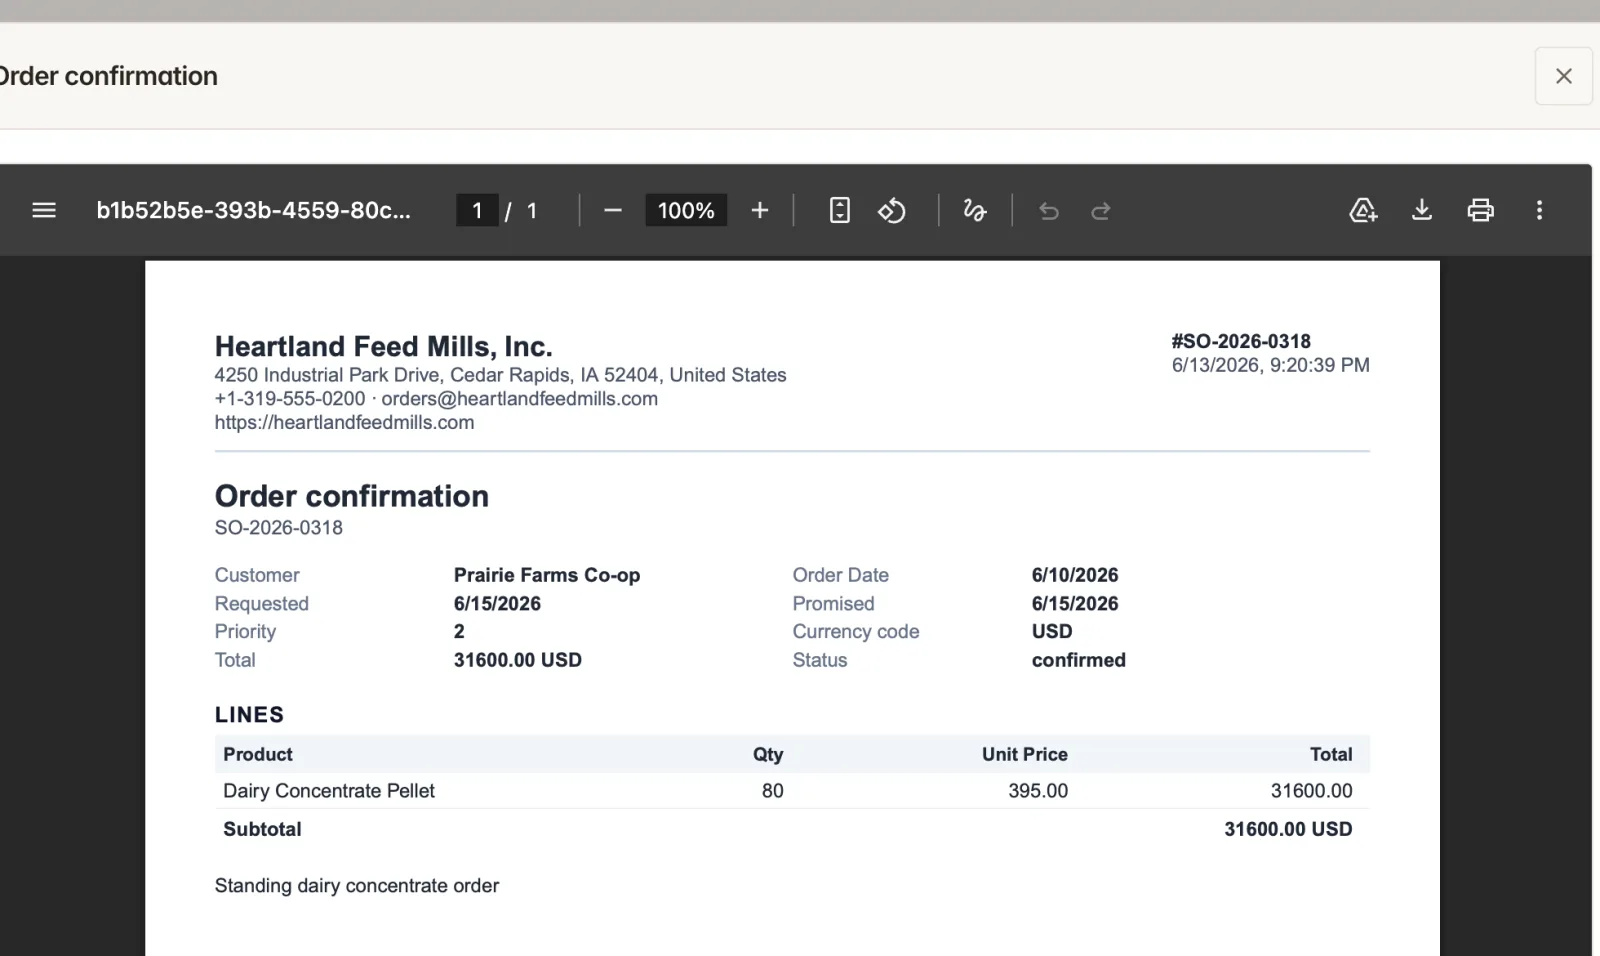
Task: Zoom in with the plus icon
Action: click(760, 210)
